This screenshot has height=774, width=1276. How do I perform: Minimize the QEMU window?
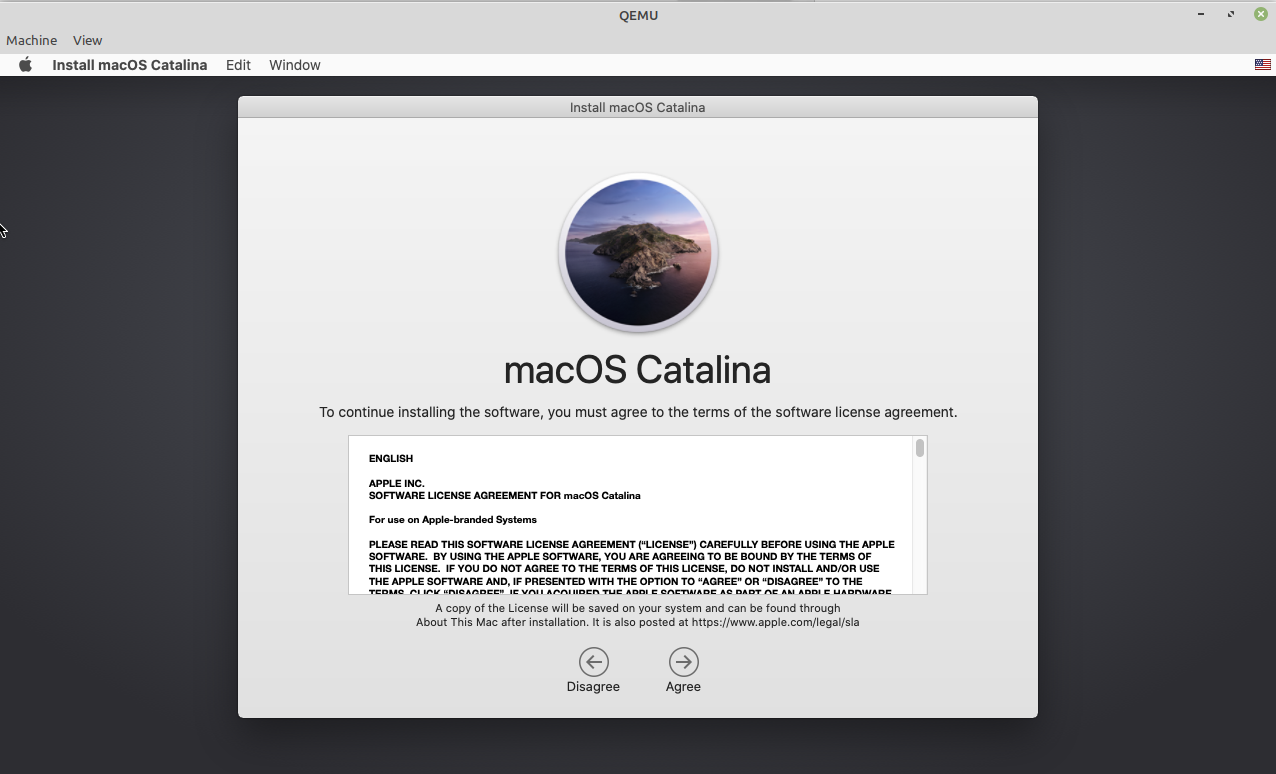[1201, 14]
